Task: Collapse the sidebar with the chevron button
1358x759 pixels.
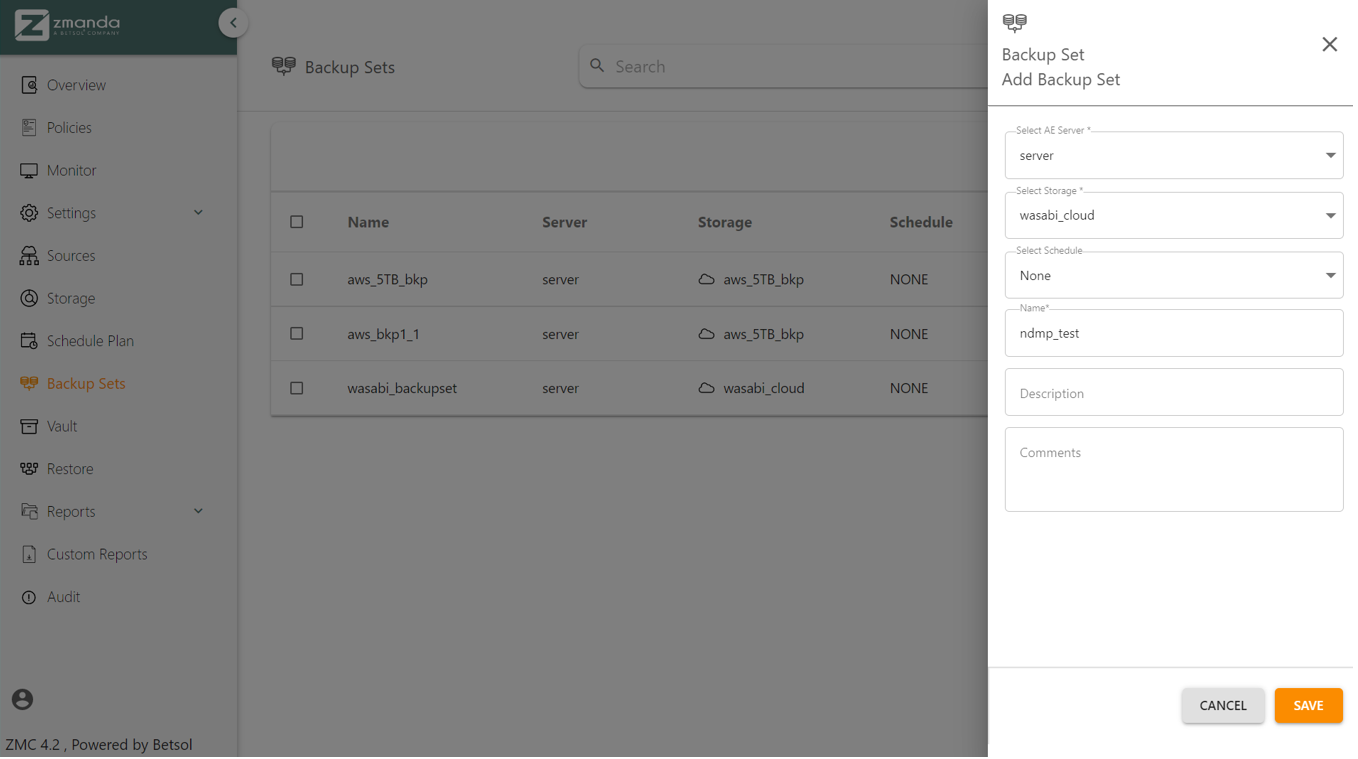Action: [x=233, y=23]
